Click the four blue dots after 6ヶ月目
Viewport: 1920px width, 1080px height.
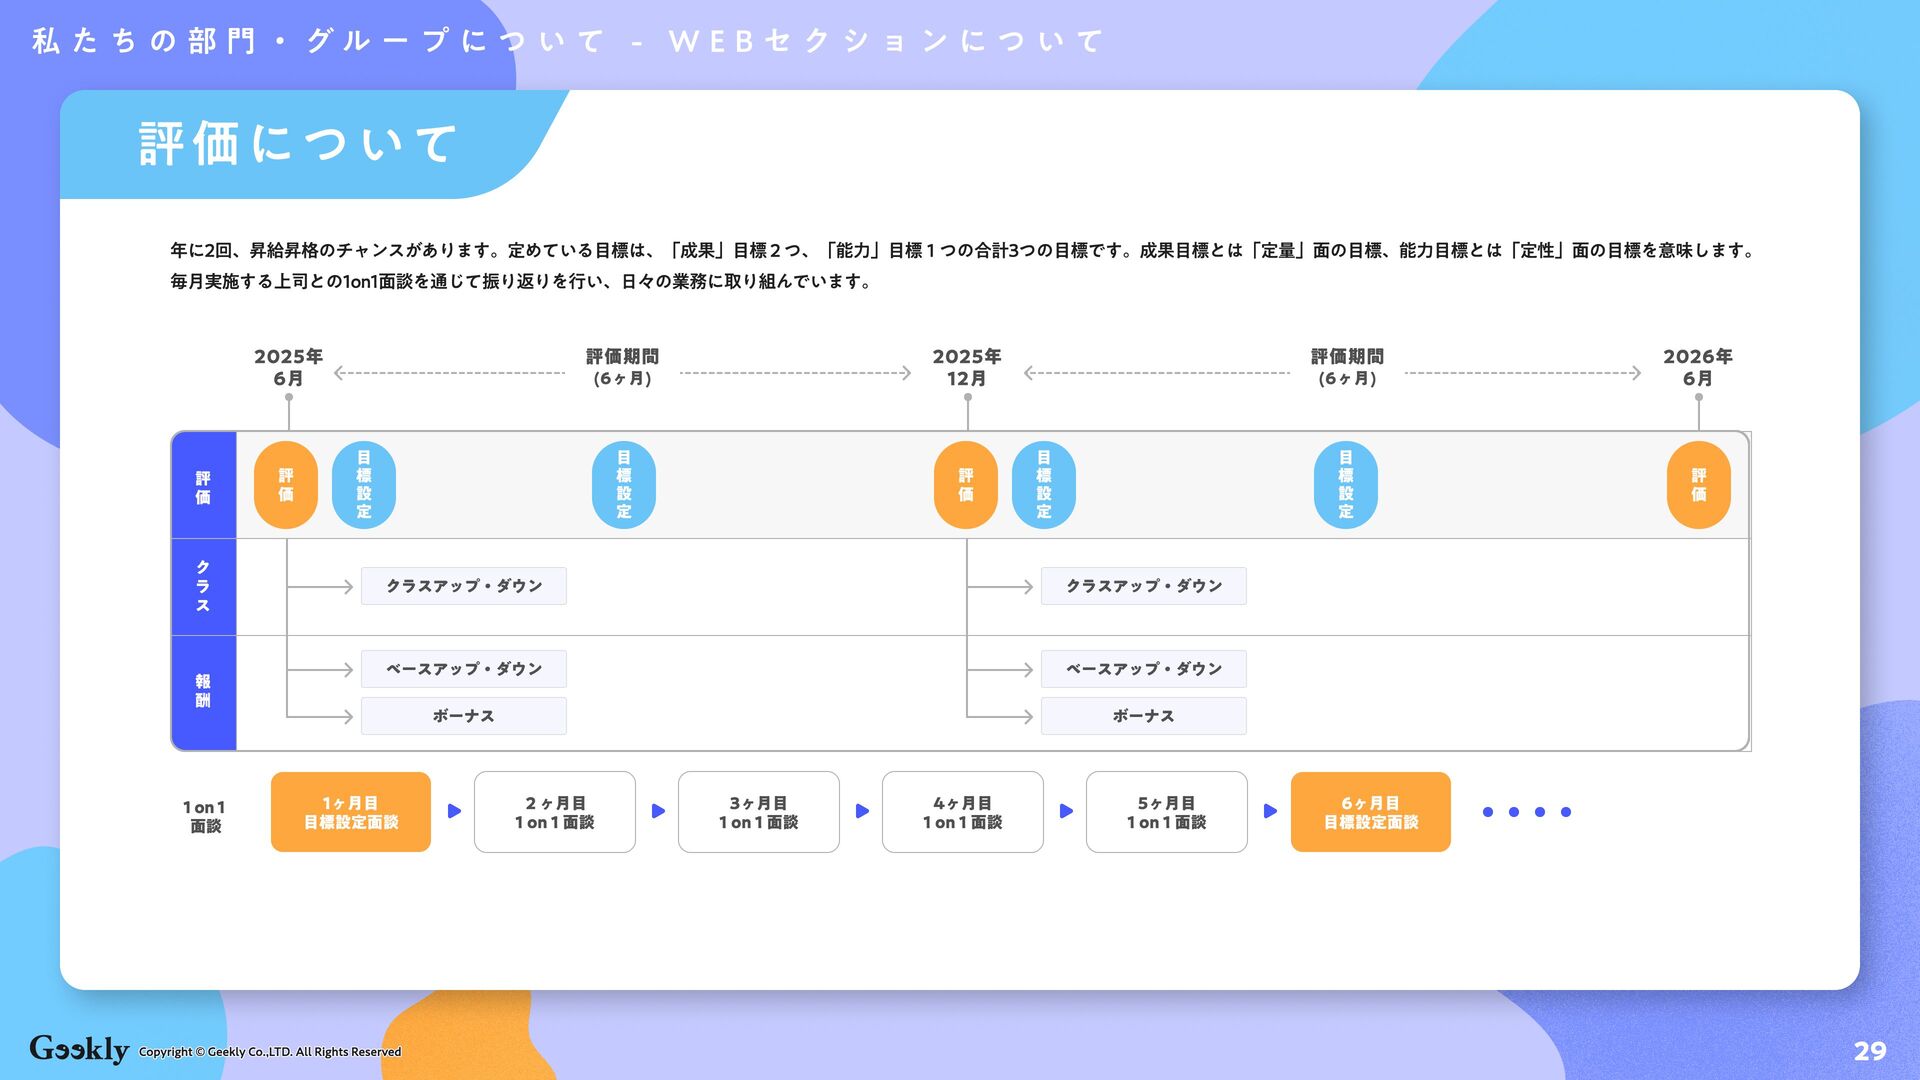point(1526,812)
